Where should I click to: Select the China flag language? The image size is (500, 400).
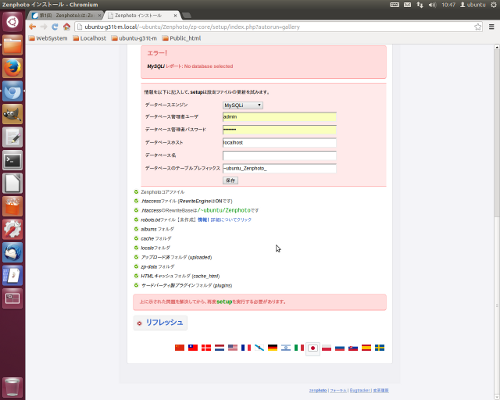tap(179, 348)
